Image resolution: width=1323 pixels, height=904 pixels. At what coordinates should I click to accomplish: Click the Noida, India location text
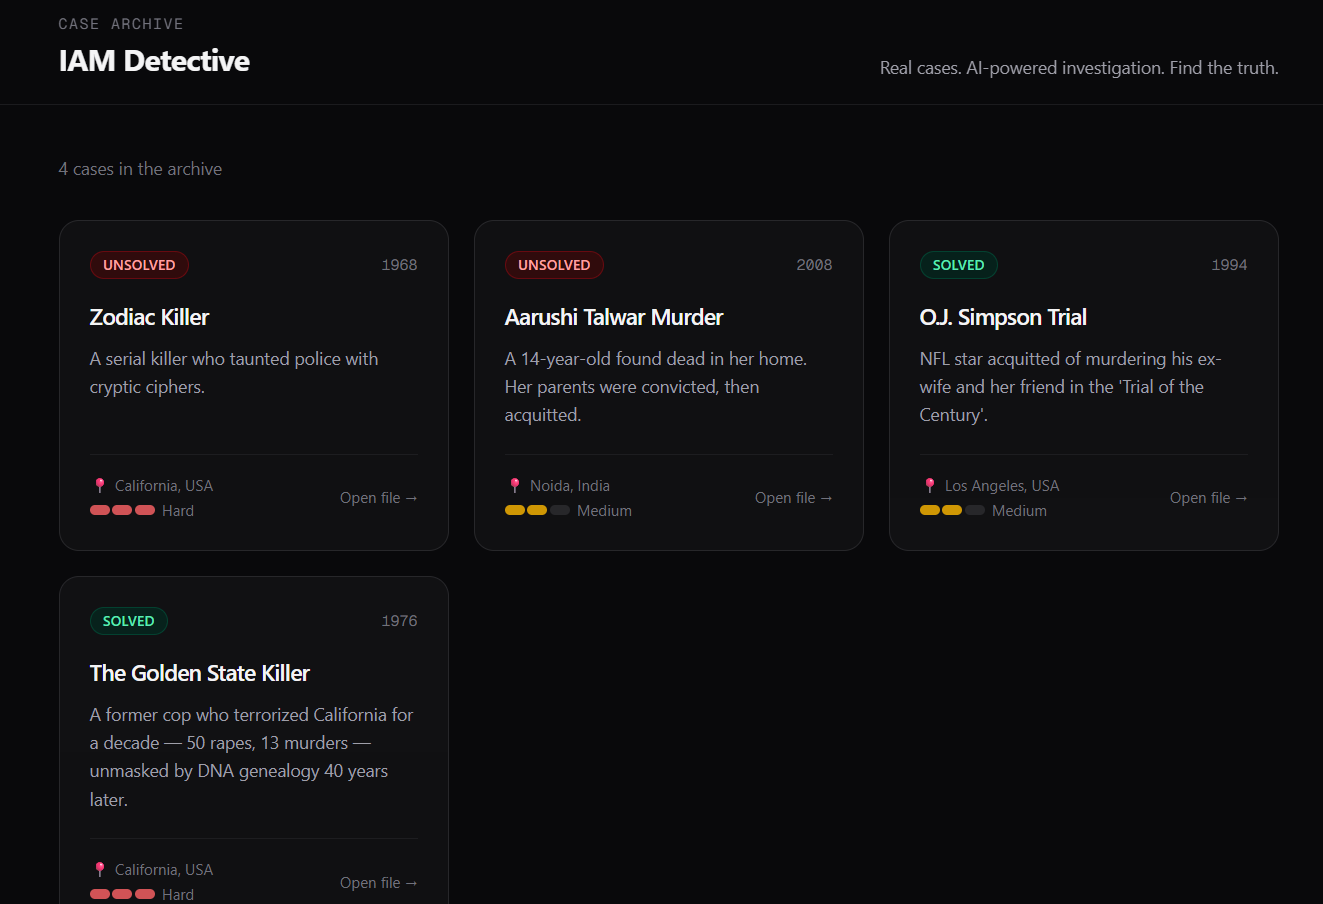[570, 485]
